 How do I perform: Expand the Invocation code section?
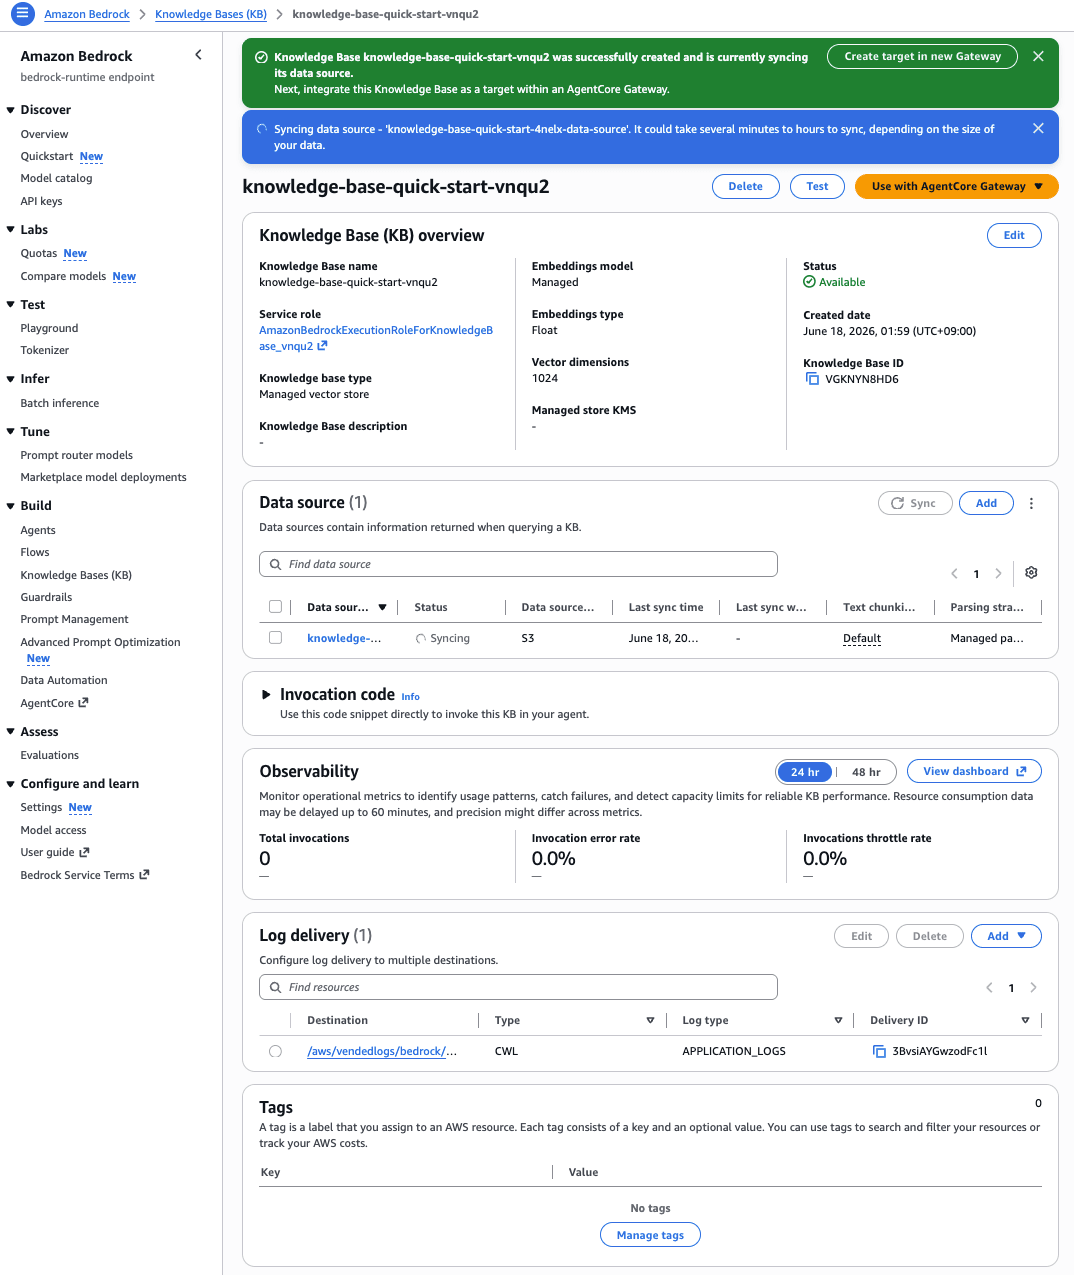click(x=266, y=694)
